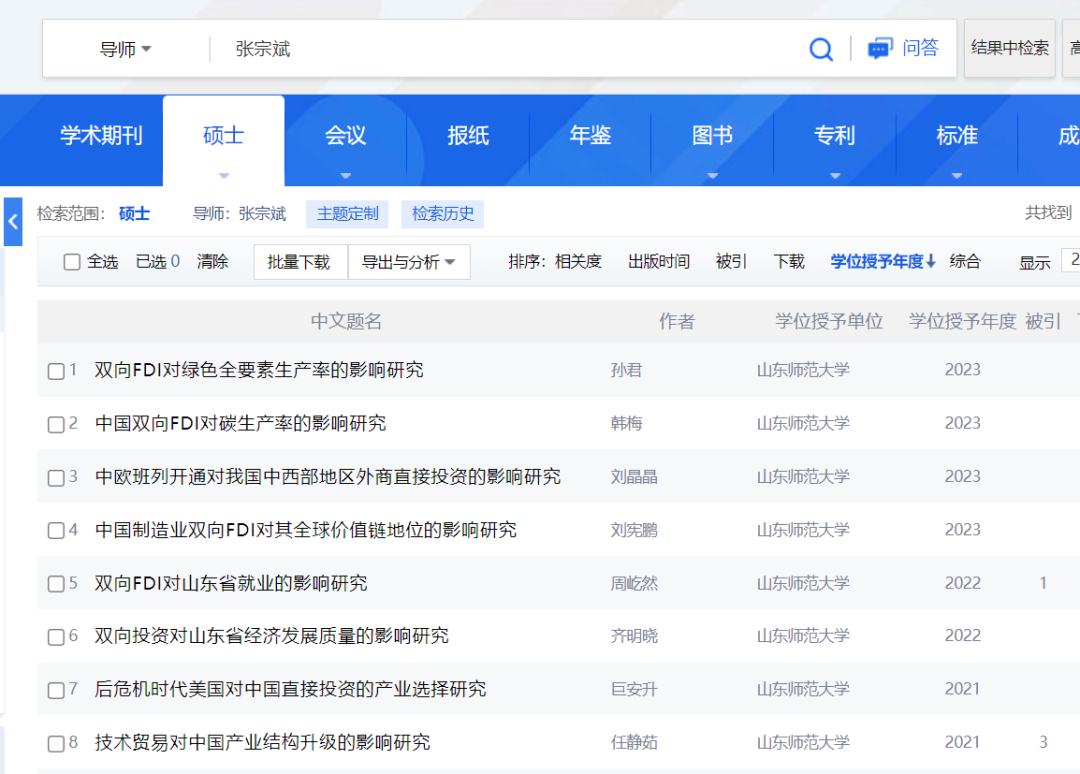The height and width of the screenshot is (774, 1080).
Task: Click the 批量下载 button
Action: (299, 262)
